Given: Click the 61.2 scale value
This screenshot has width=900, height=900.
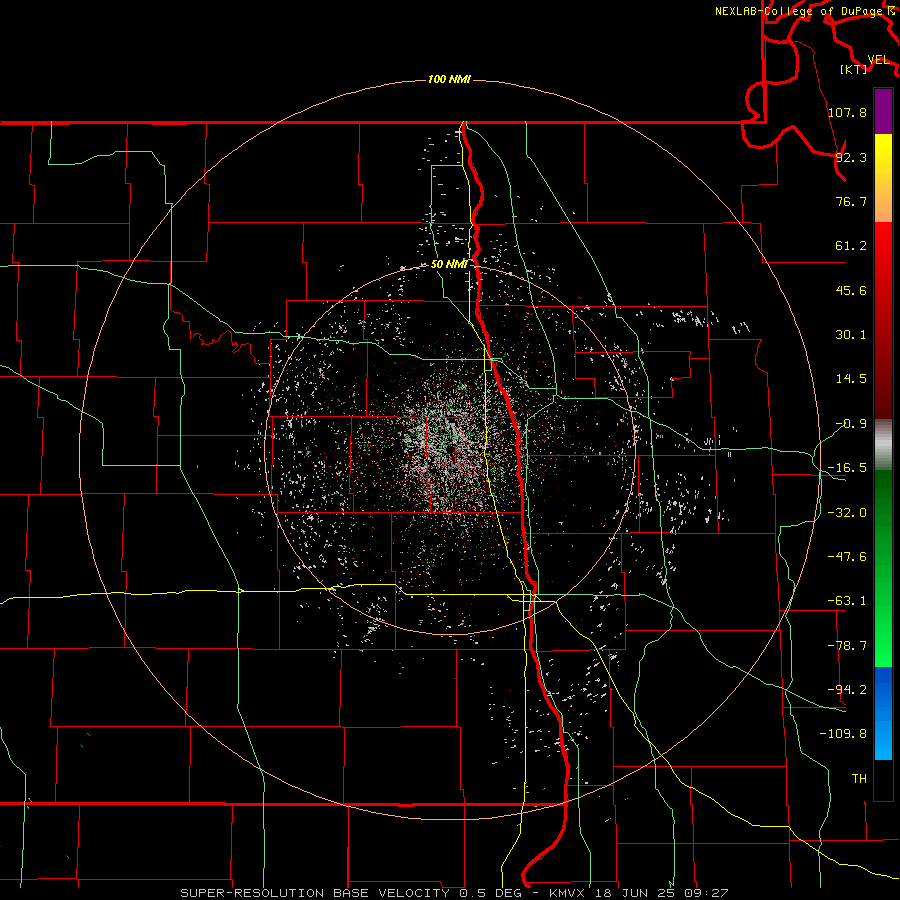Looking at the screenshot, I should coord(851,246).
